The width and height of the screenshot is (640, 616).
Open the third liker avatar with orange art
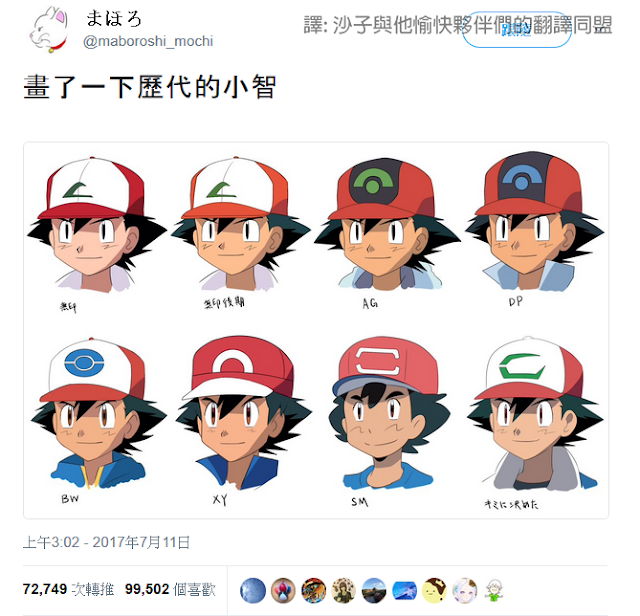pyautogui.click(x=313, y=590)
